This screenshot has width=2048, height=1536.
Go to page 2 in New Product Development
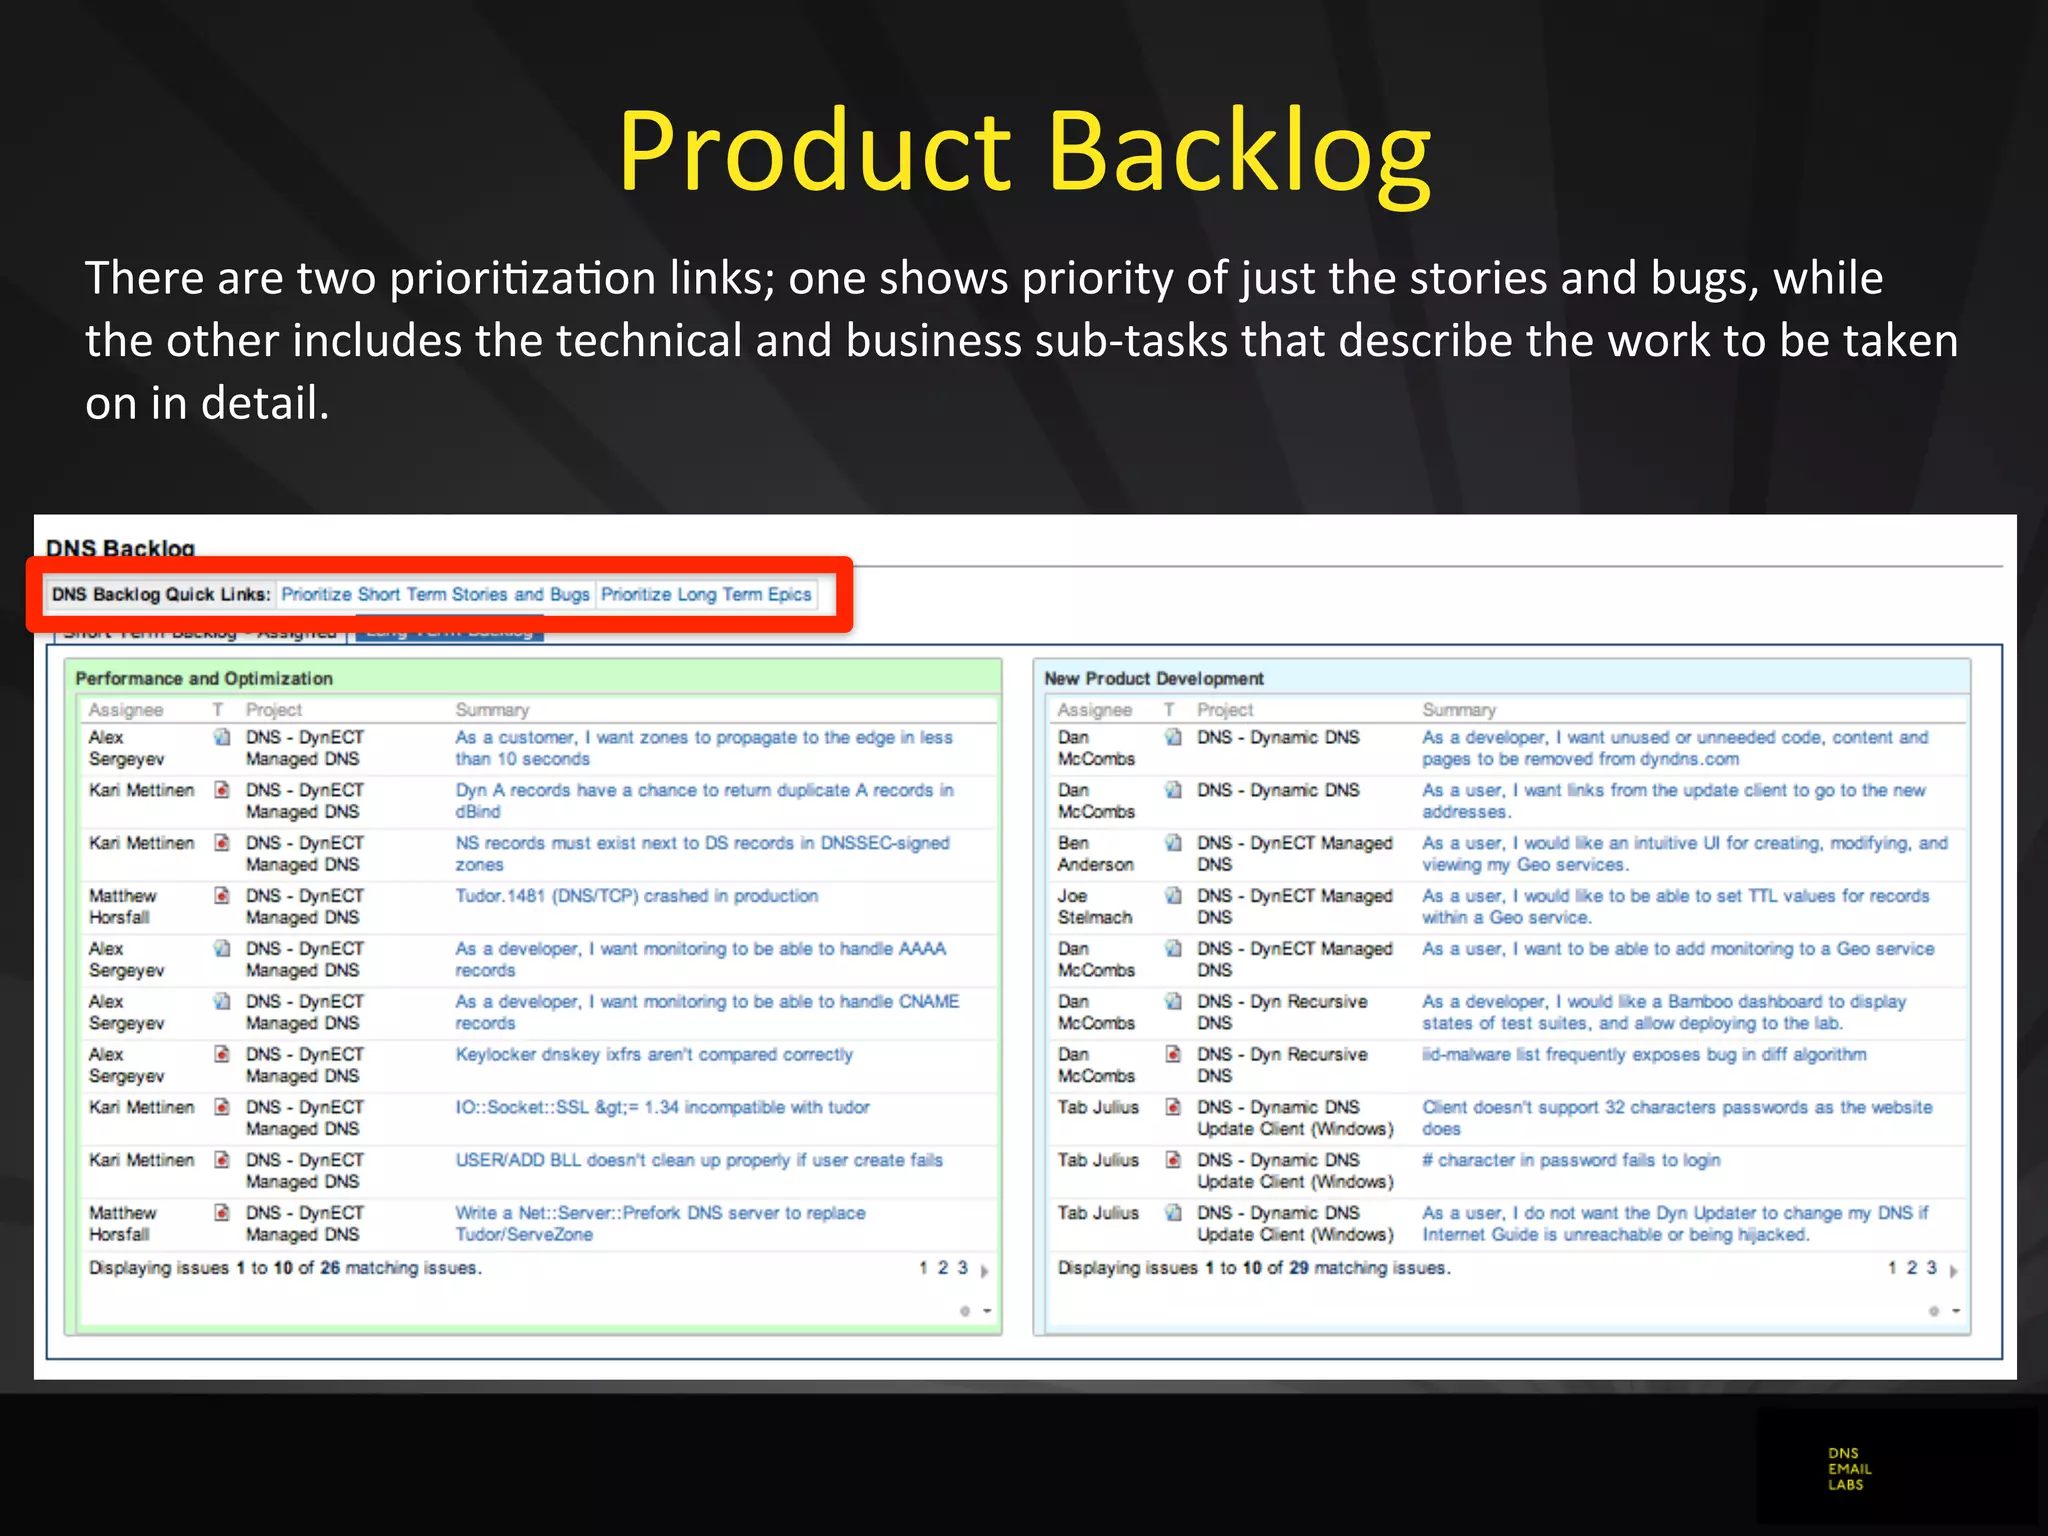pyautogui.click(x=1911, y=1268)
